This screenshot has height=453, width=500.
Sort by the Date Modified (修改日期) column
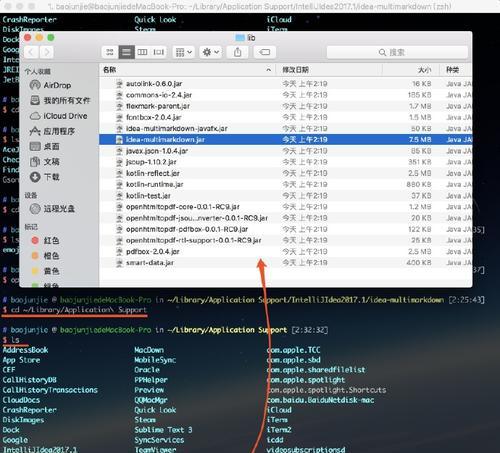(x=329, y=70)
